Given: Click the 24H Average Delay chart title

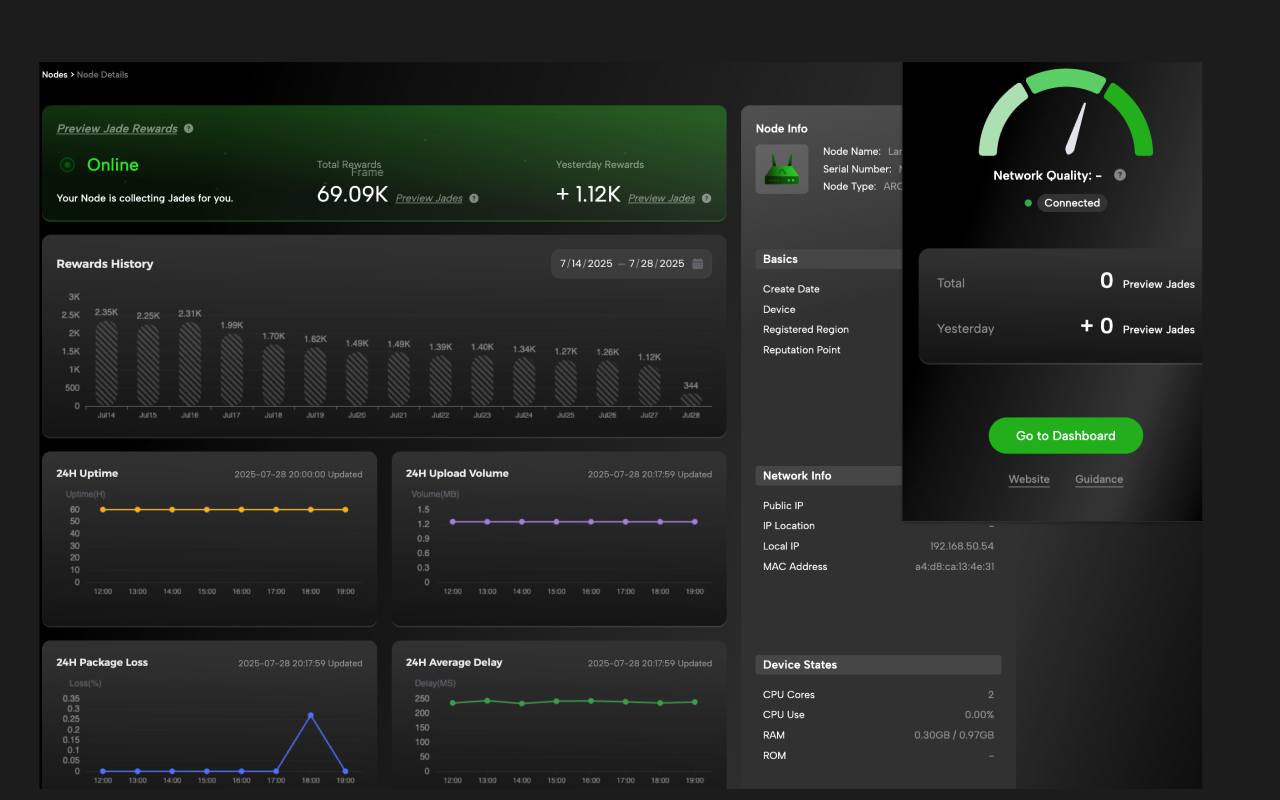Looking at the screenshot, I should tap(454, 663).
